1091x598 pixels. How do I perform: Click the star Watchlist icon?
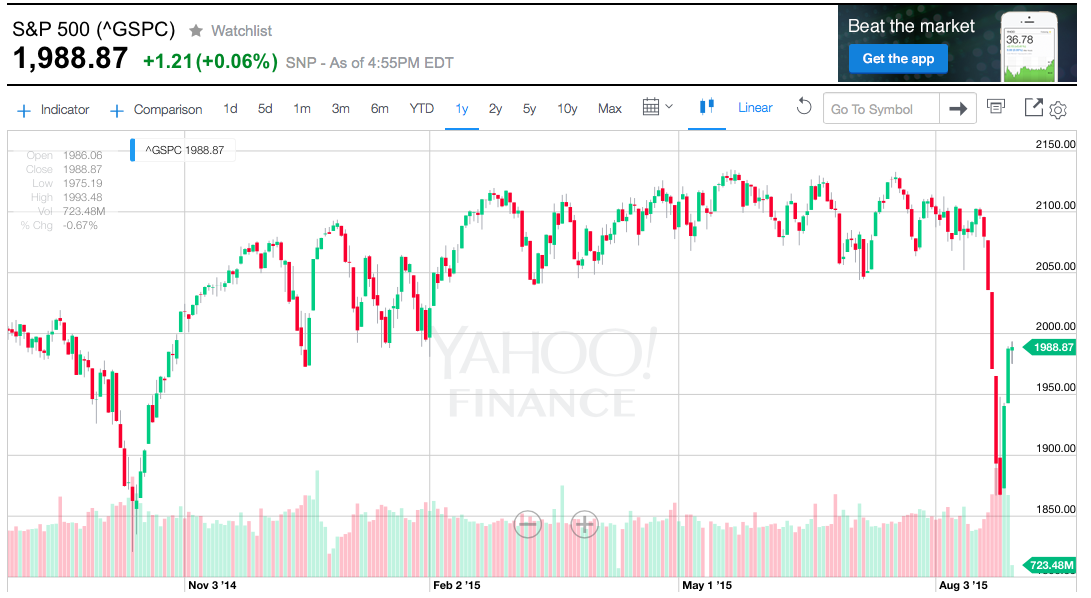[x=196, y=31]
